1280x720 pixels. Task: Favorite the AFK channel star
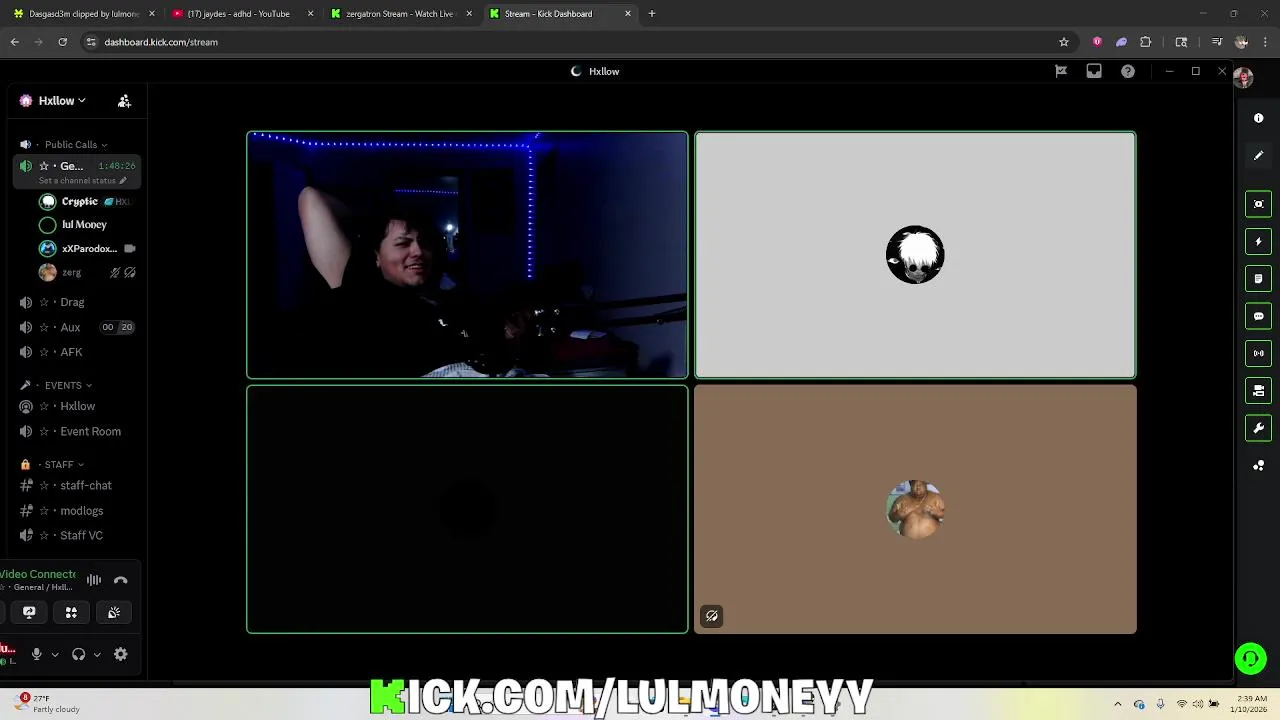click(43, 352)
